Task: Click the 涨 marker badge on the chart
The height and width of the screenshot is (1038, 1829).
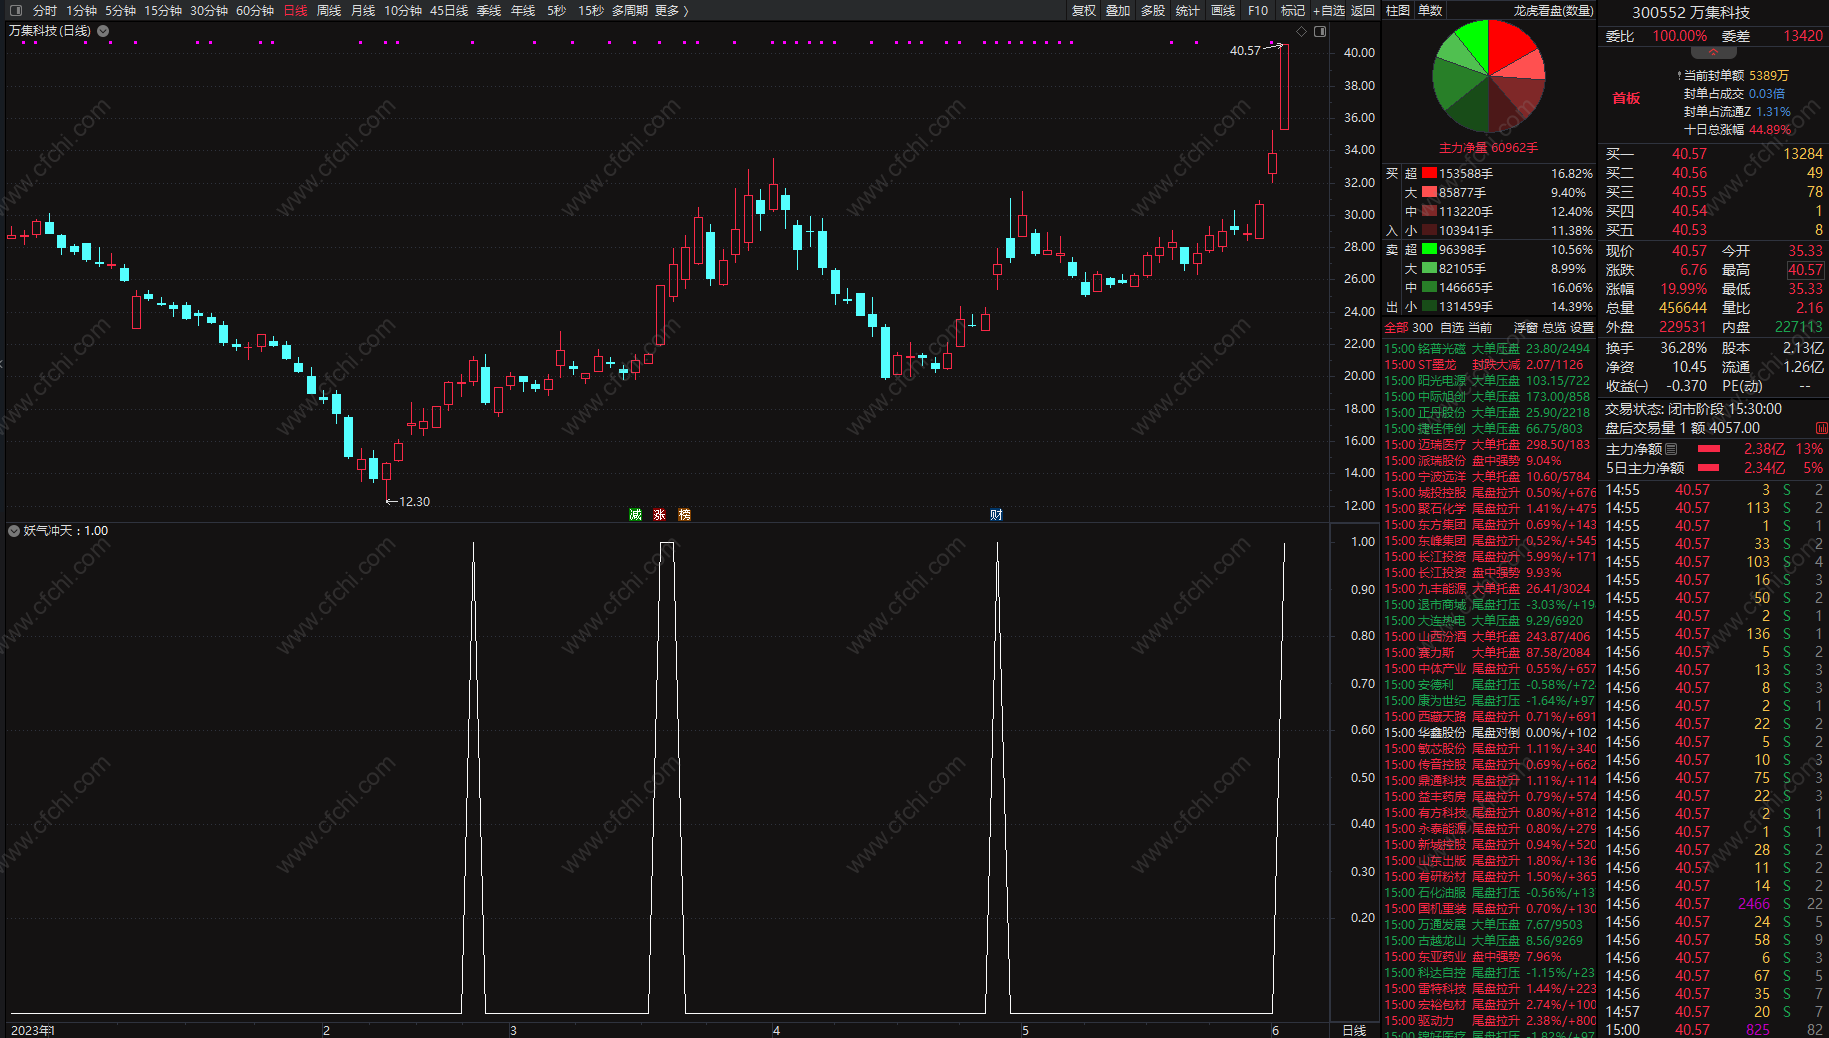Action: coord(660,514)
